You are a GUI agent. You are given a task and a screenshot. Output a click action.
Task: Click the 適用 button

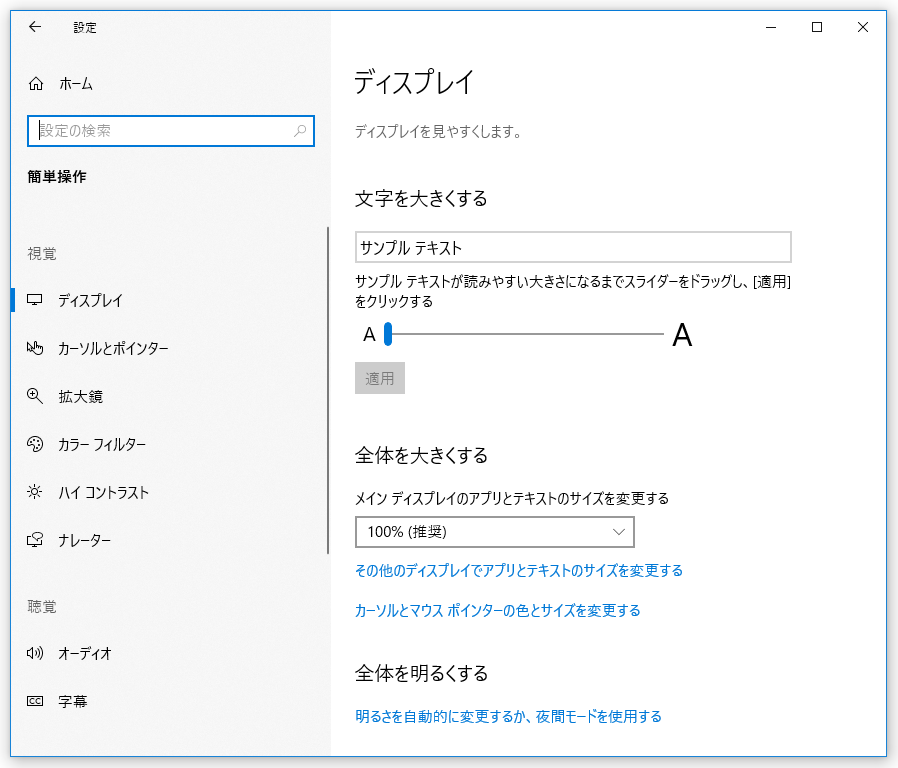pos(380,378)
